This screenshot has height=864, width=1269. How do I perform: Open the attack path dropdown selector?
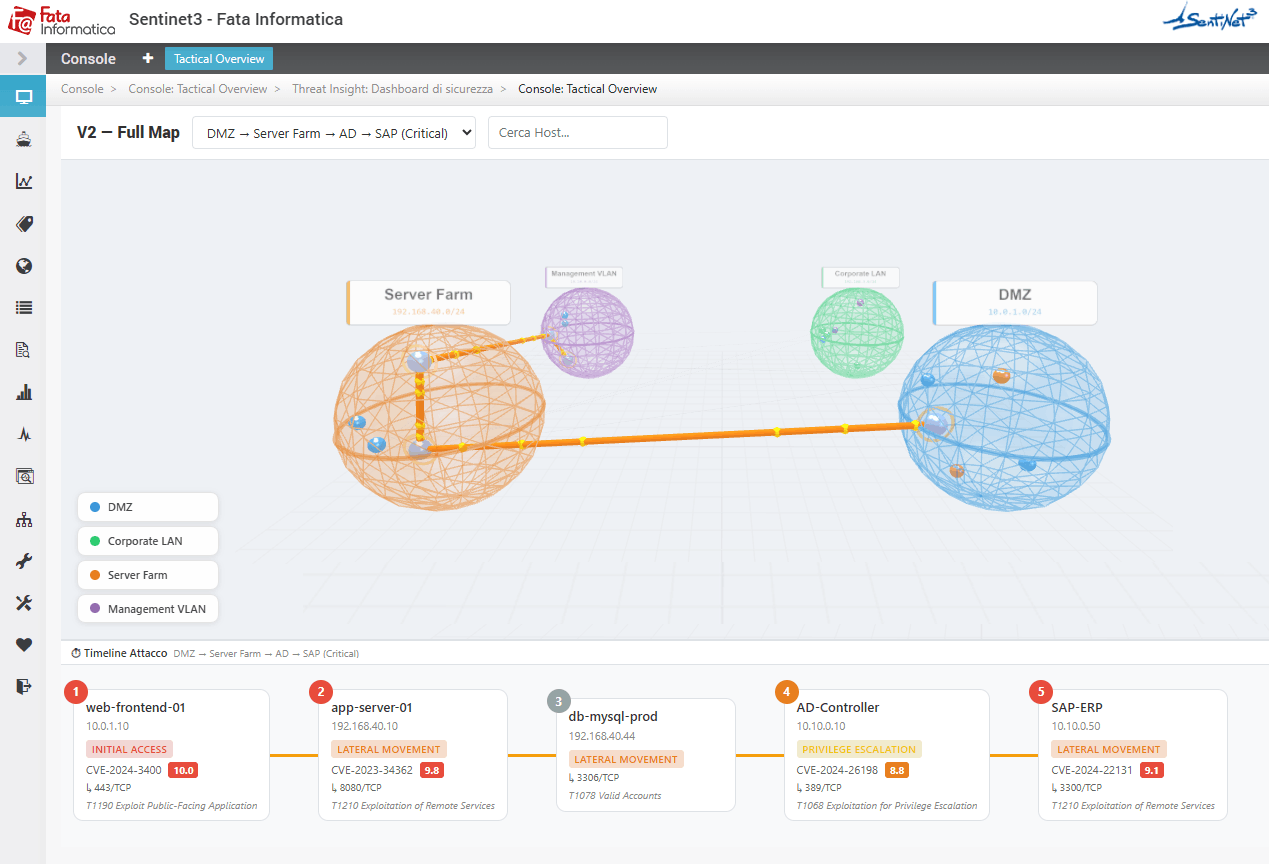(334, 132)
